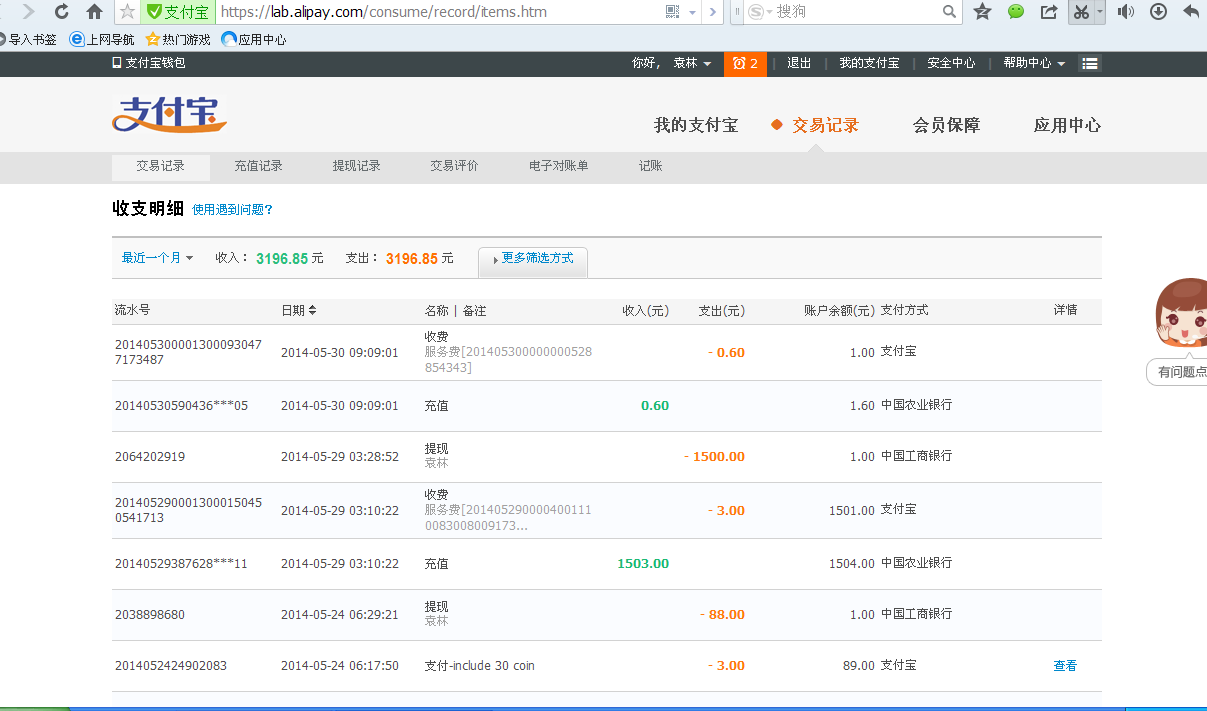Open the screenshot scissors tool
Screen dimensions: 1207x711
[x=1080, y=12]
